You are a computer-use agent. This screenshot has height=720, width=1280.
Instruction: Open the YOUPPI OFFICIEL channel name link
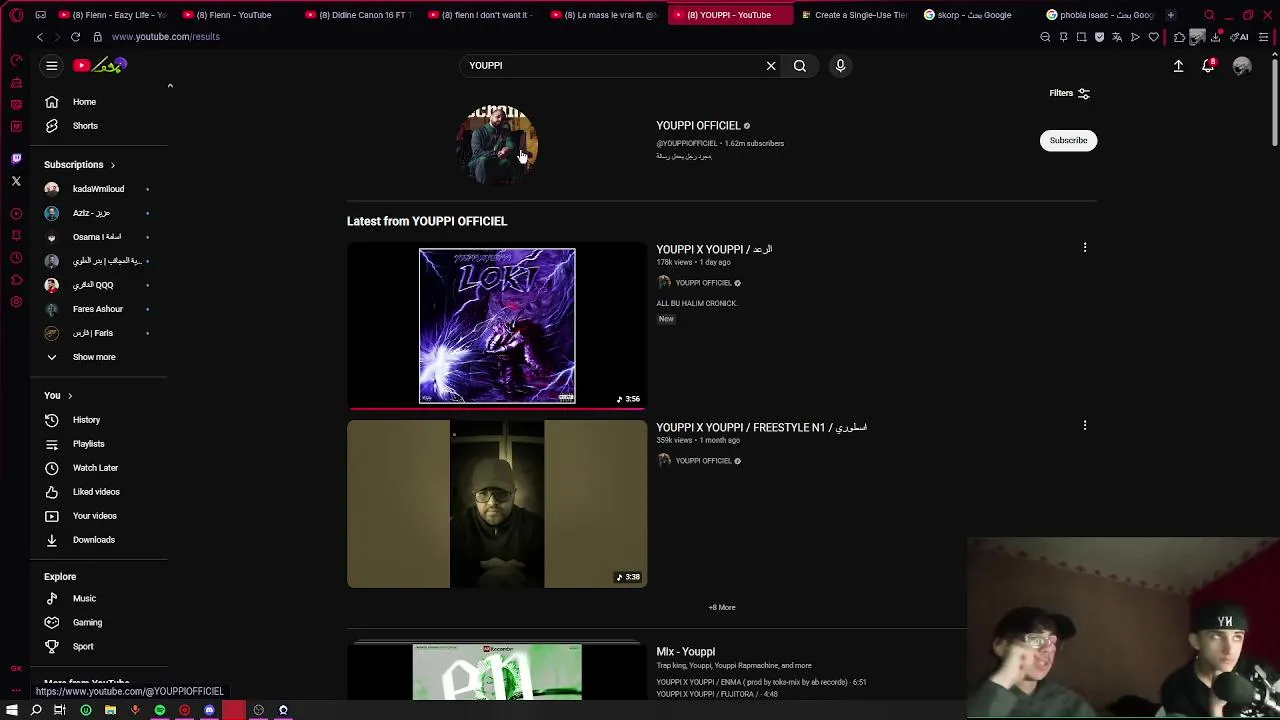point(698,126)
